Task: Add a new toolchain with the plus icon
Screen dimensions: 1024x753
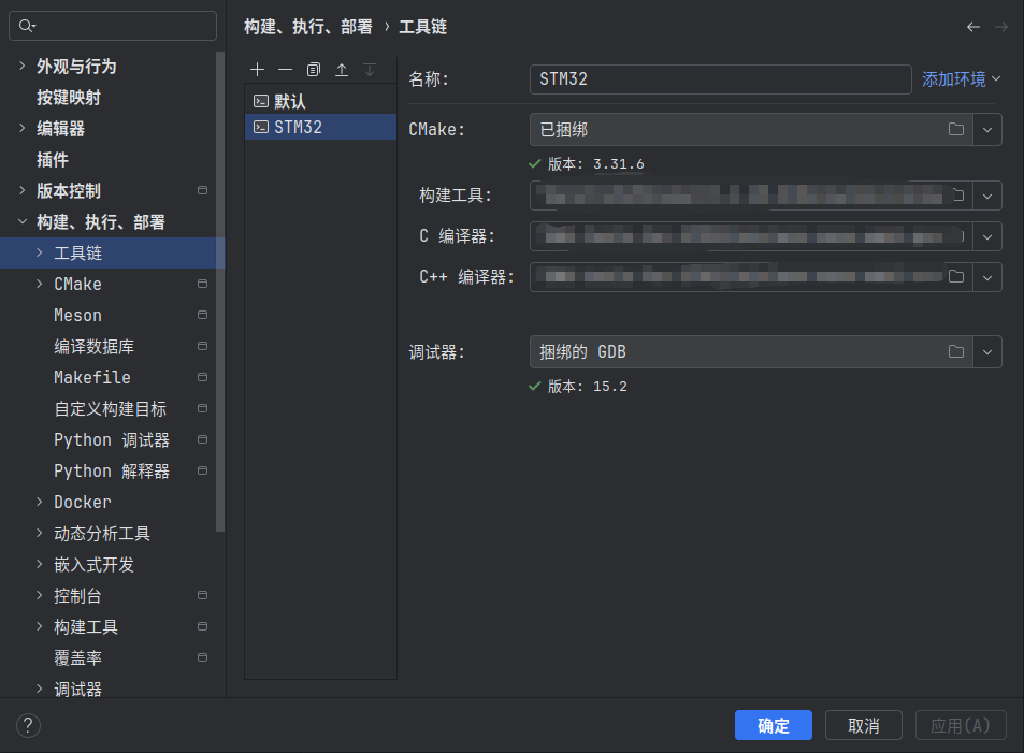Action: pos(256,69)
